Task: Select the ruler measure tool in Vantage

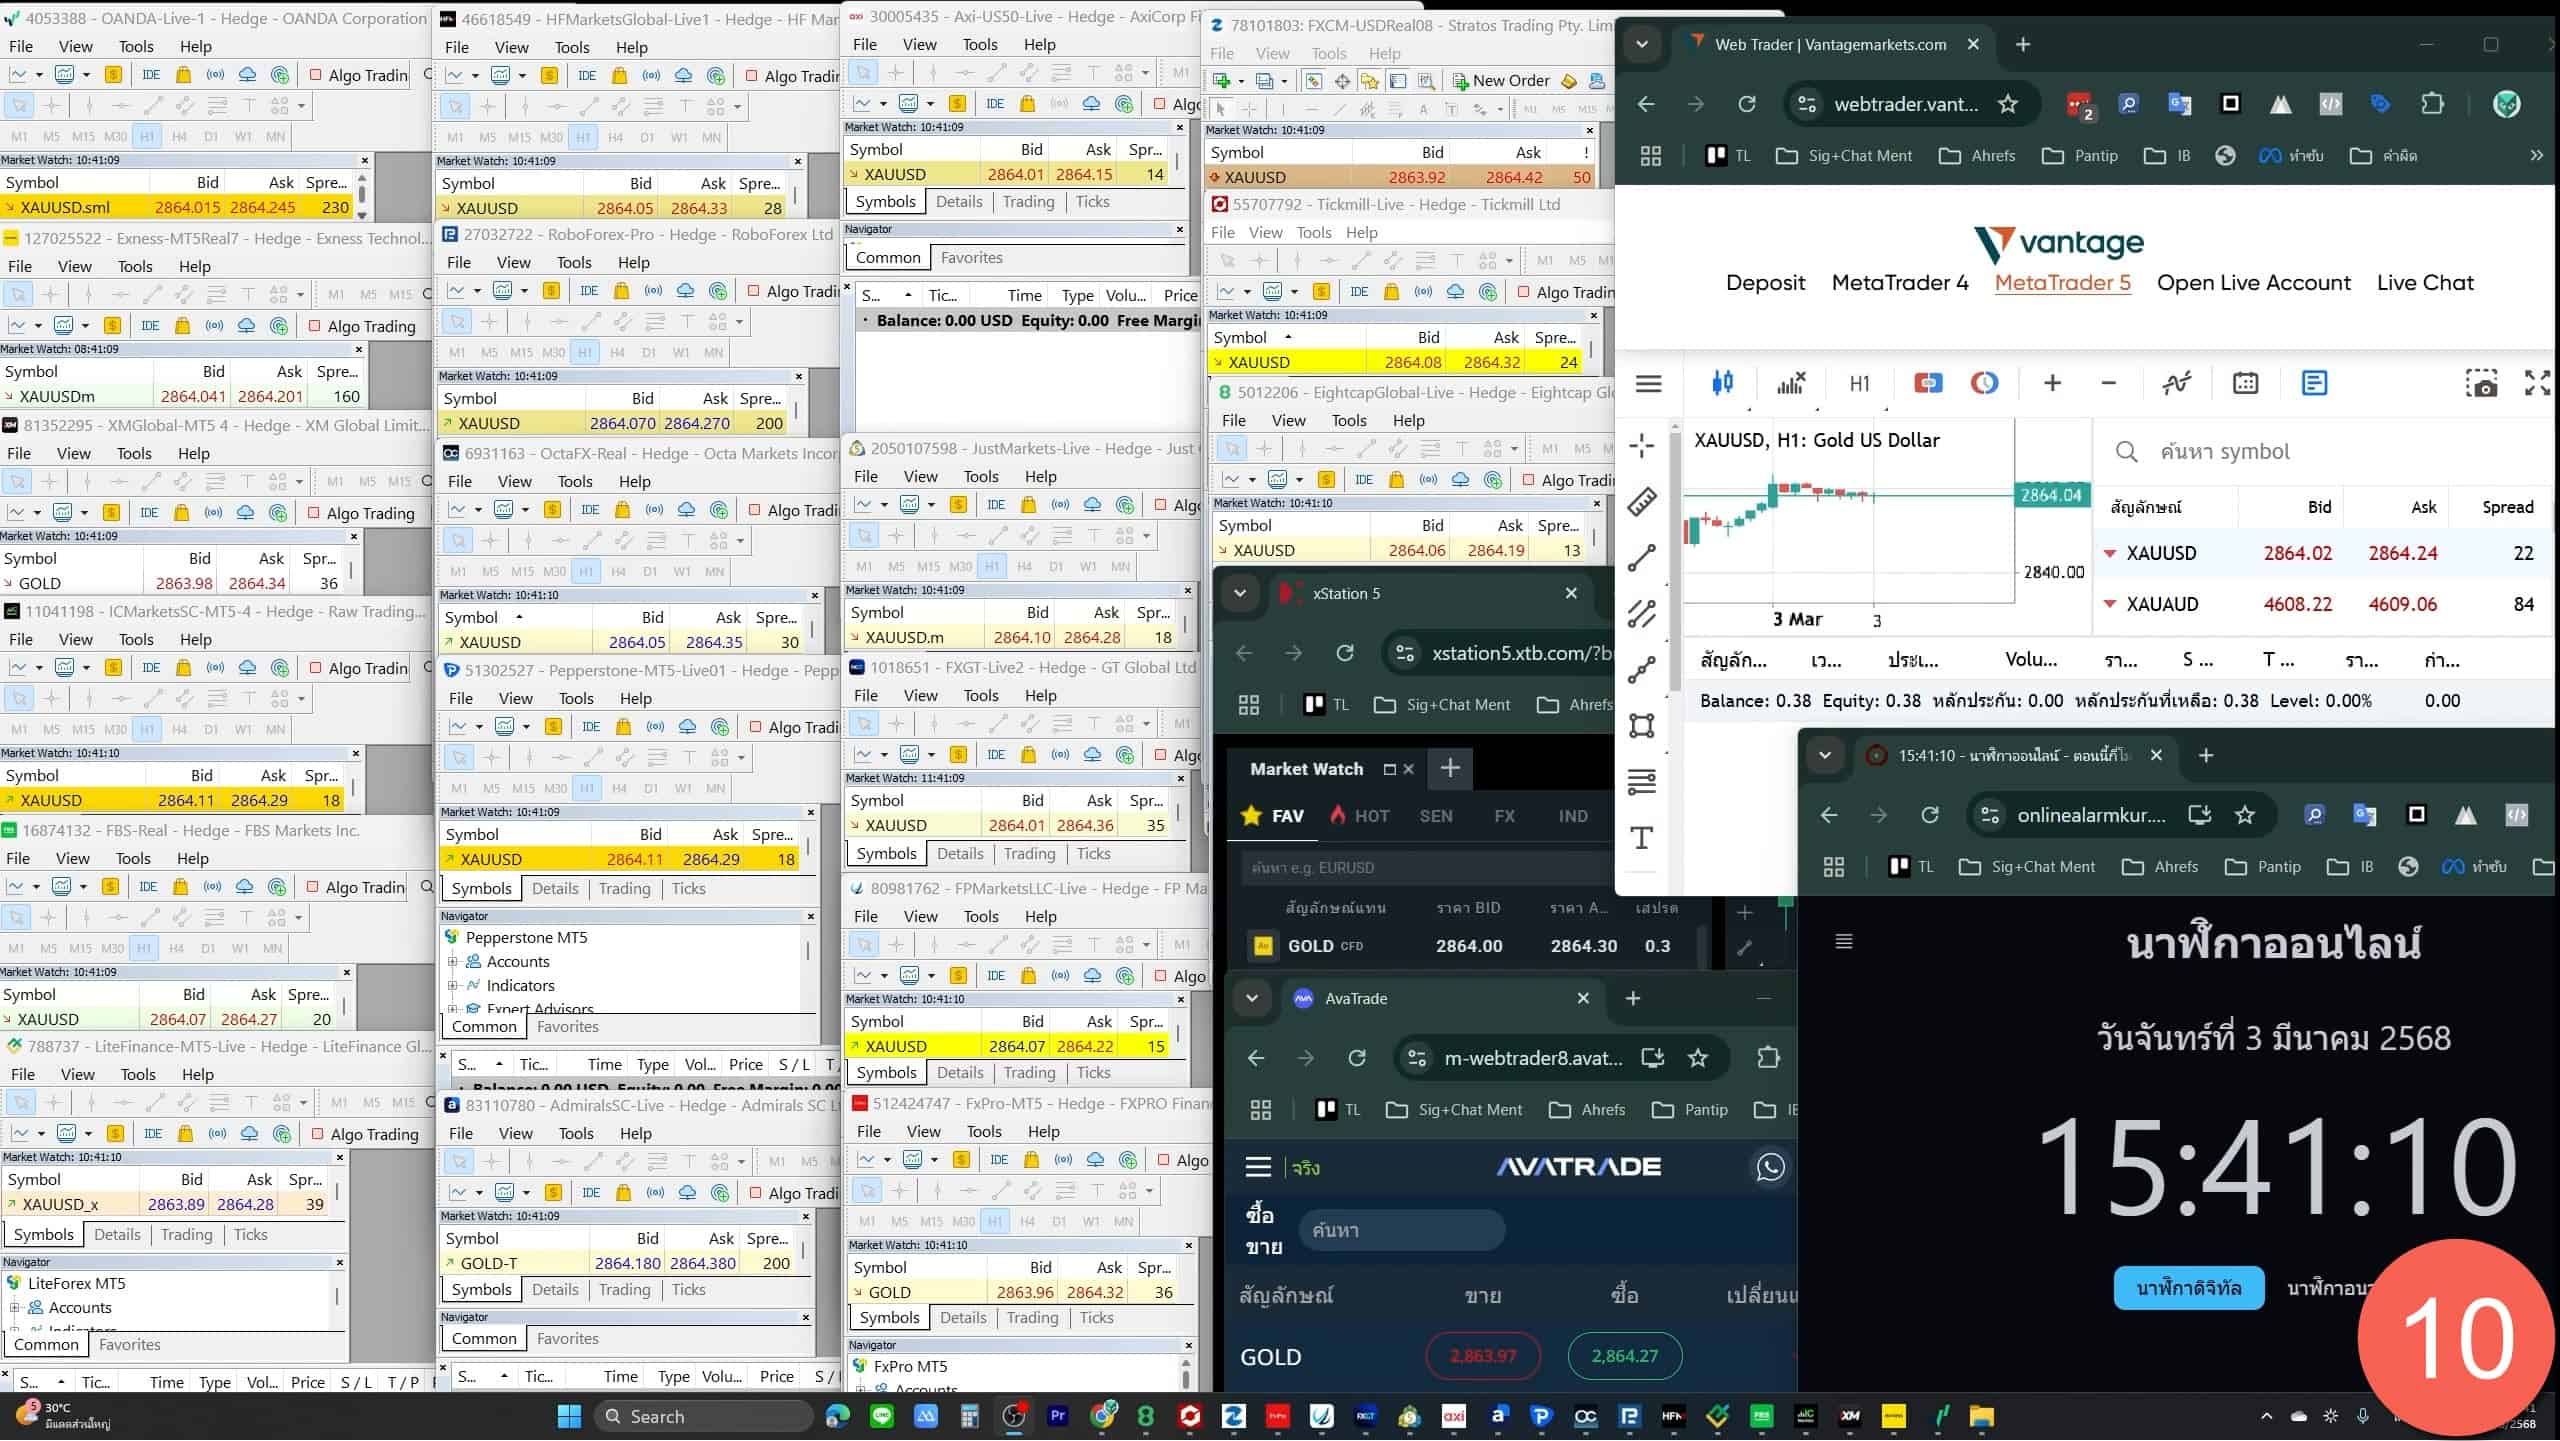Action: coord(1642,501)
